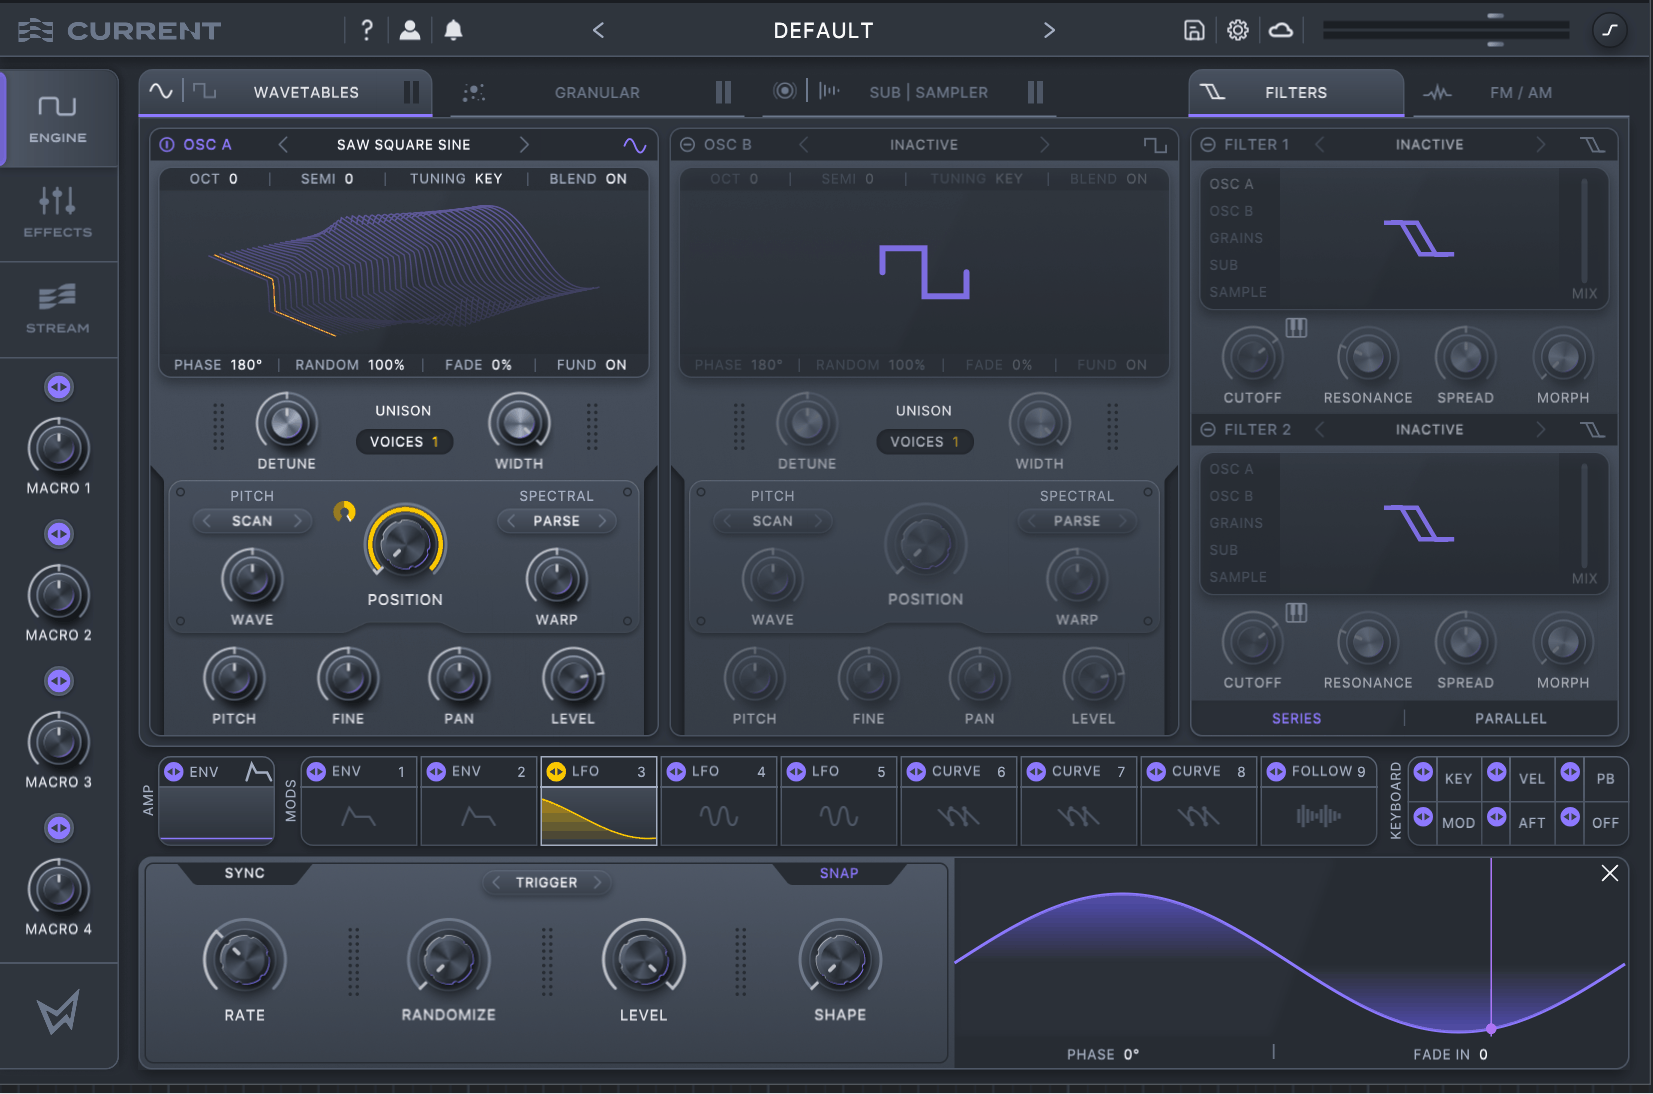Select previous Filter 2 type arrow
Screen dimensions: 1653x1094
tap(1319, 430)
